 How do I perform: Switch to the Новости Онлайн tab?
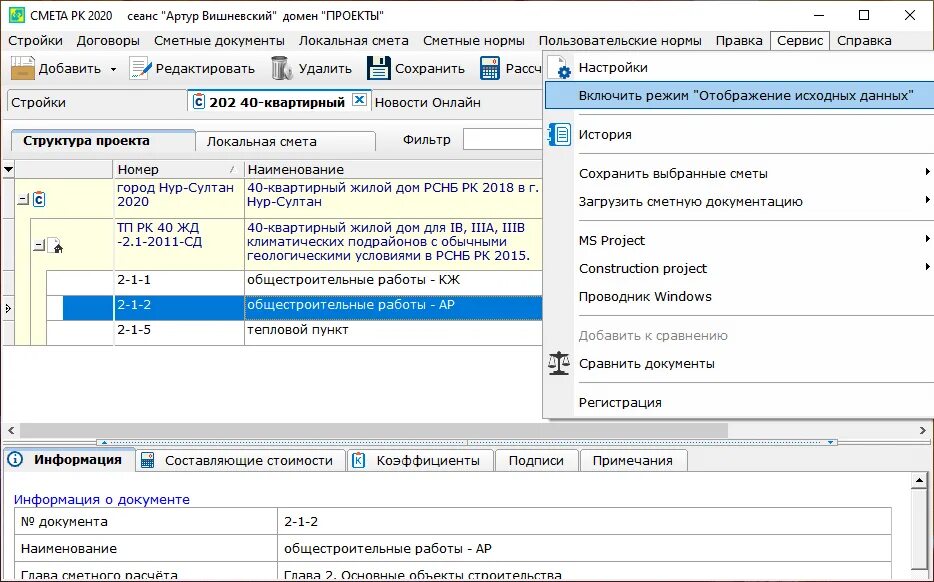click(x=427, y=102)
